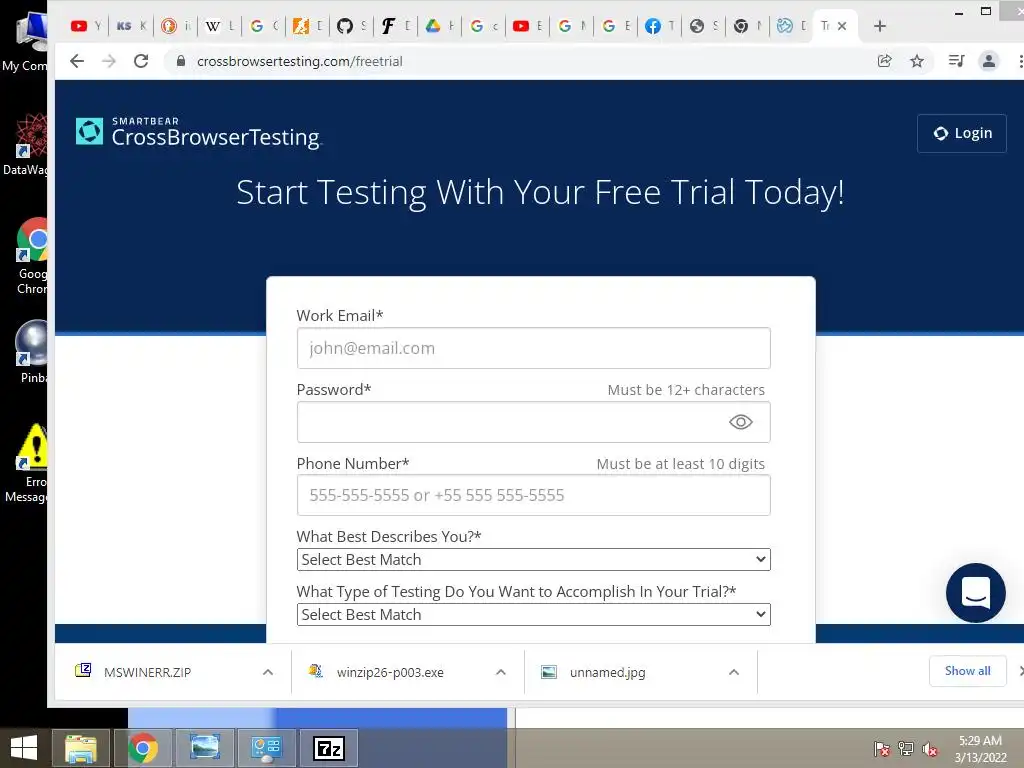Open the chat messenger bubble

(x=976, y=592)
